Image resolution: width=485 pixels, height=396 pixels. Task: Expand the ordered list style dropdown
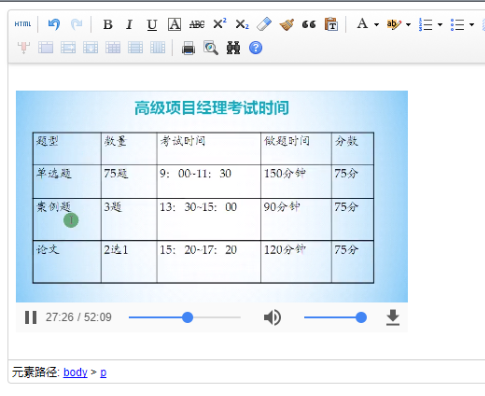[440, 25]
